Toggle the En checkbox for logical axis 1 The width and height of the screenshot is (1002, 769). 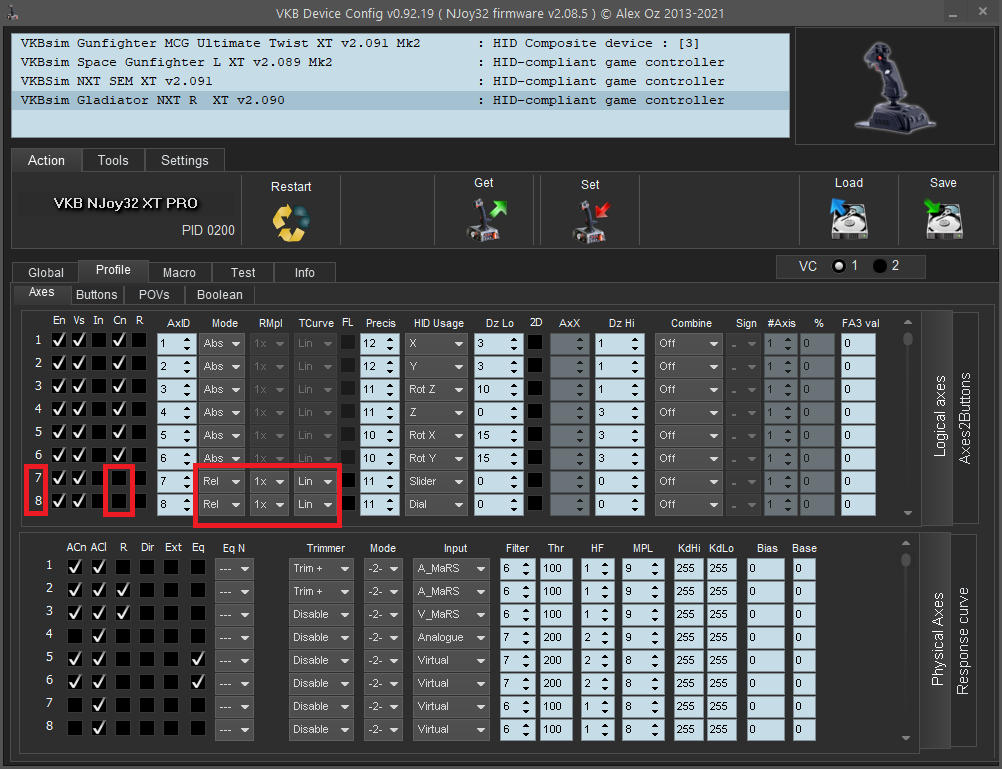[59, 341]
